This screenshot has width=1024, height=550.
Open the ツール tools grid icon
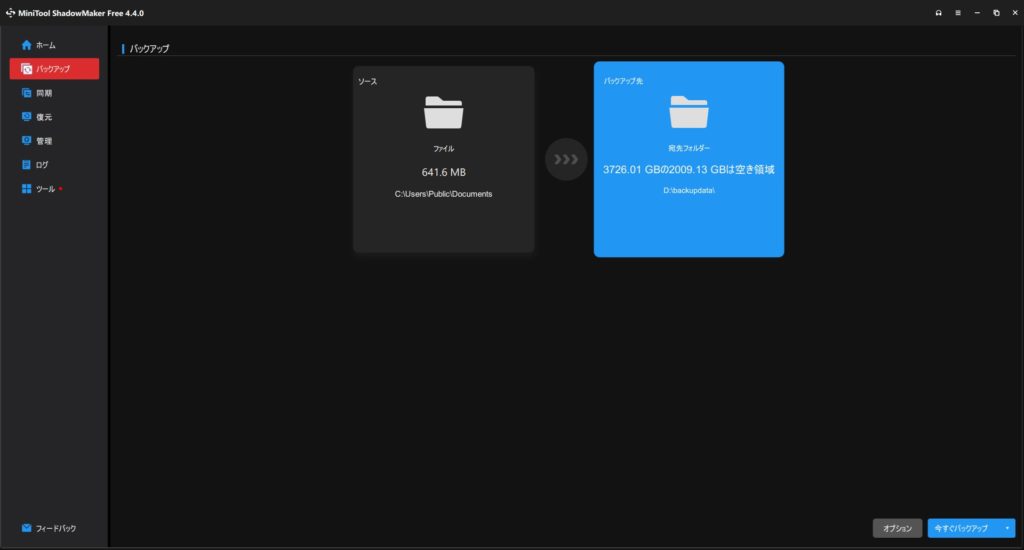coord(27,189)
